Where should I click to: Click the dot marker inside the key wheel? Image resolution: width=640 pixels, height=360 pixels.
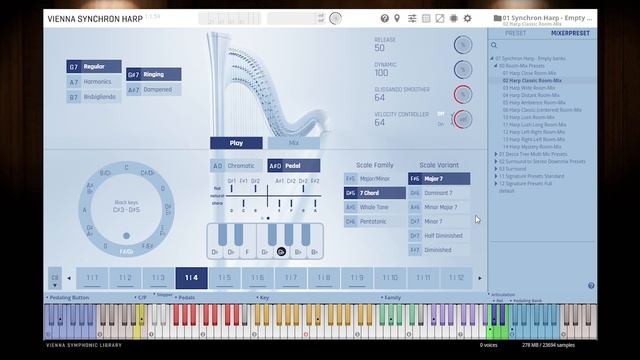pyautogui.click(x=127, y=236)
